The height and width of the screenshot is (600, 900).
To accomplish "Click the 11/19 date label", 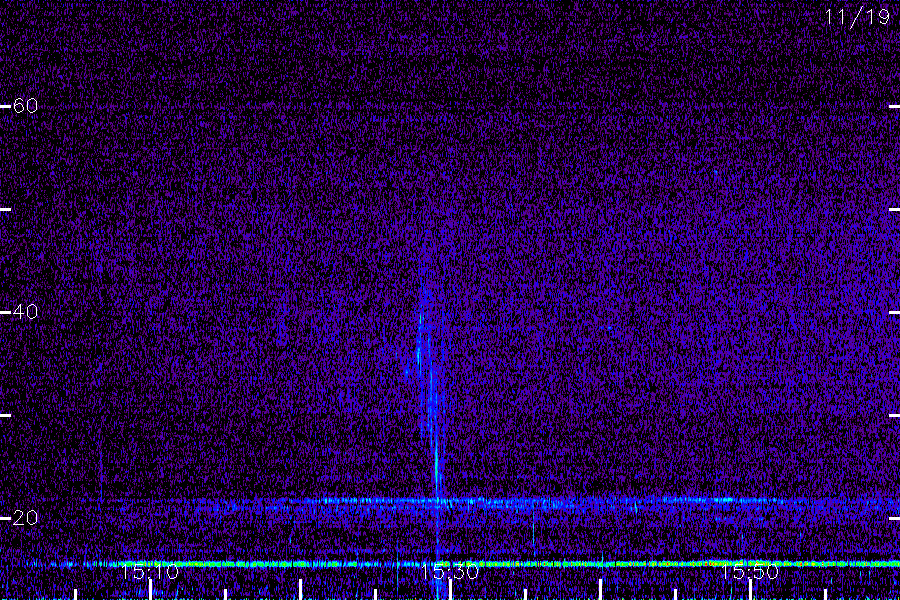I will pyautogui.click(x=857, y=17).
